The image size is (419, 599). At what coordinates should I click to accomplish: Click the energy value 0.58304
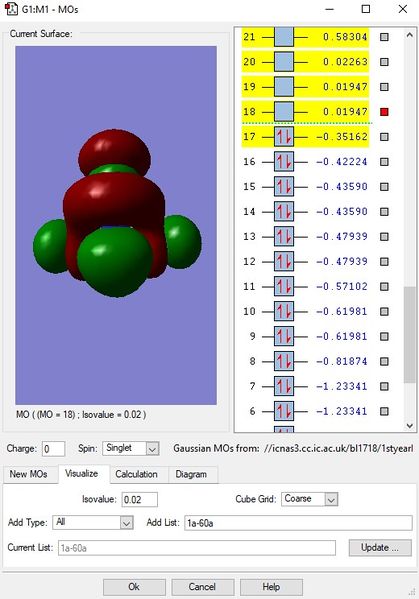coord(345,37)
